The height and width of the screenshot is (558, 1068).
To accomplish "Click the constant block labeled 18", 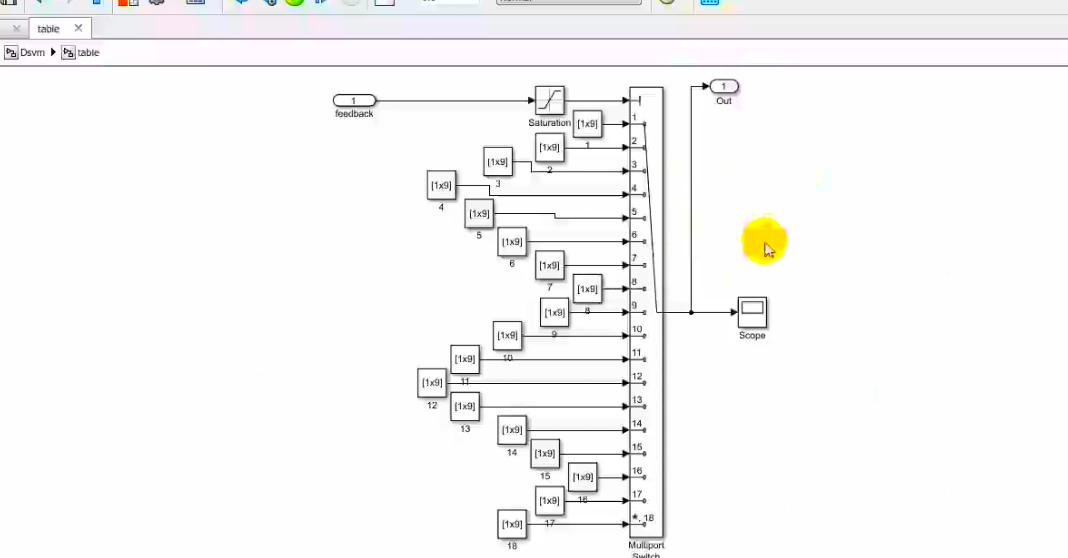I will click(511, 523).
